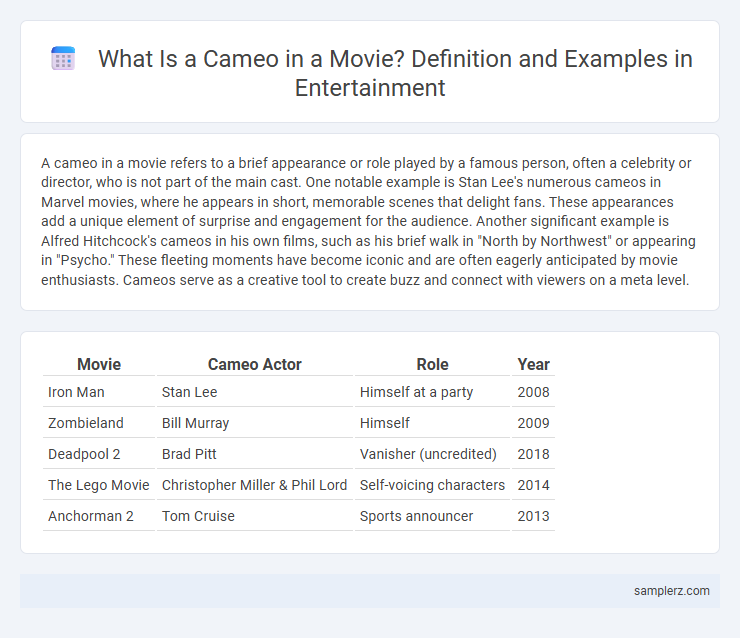The image size is (740, 638).
Task: Click the 'Stan Lee' table cell
Action: (255, 392)
